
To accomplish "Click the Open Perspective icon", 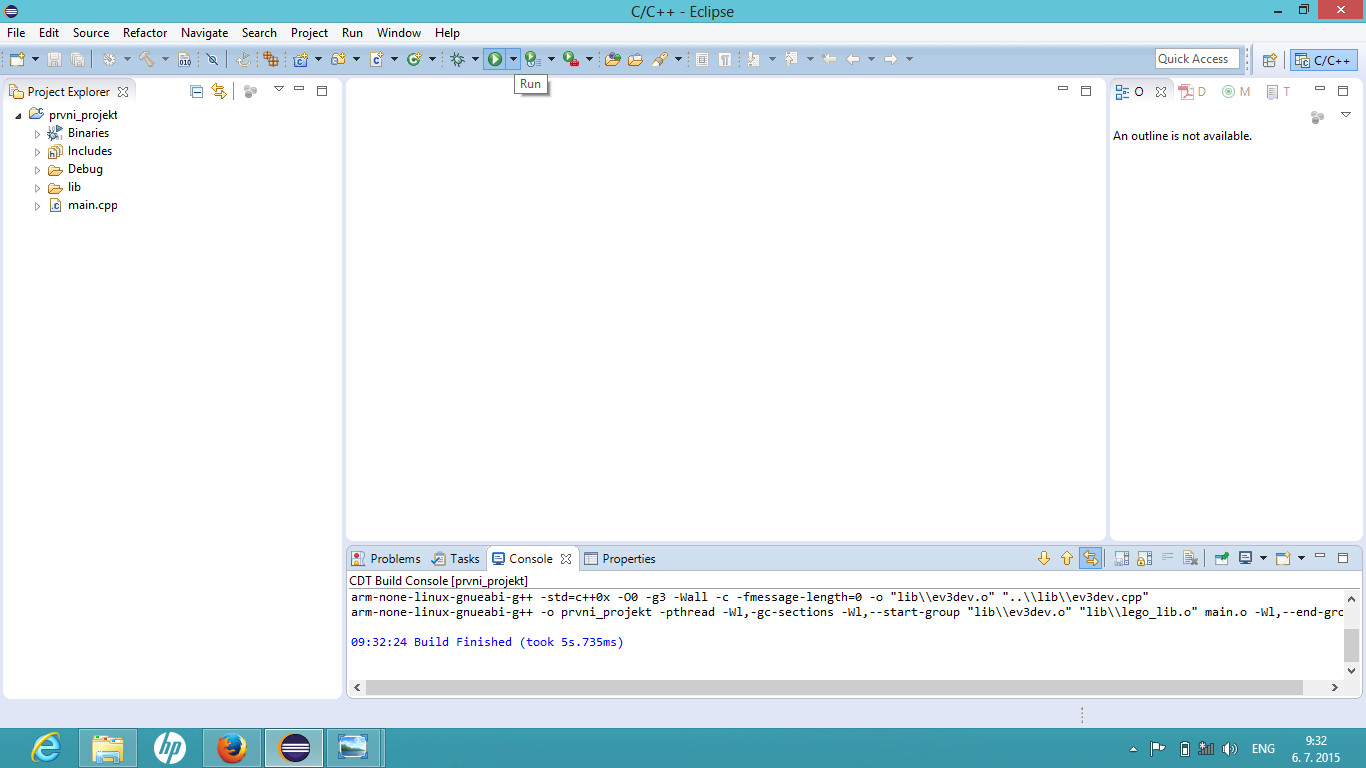I will (1269, 60).
